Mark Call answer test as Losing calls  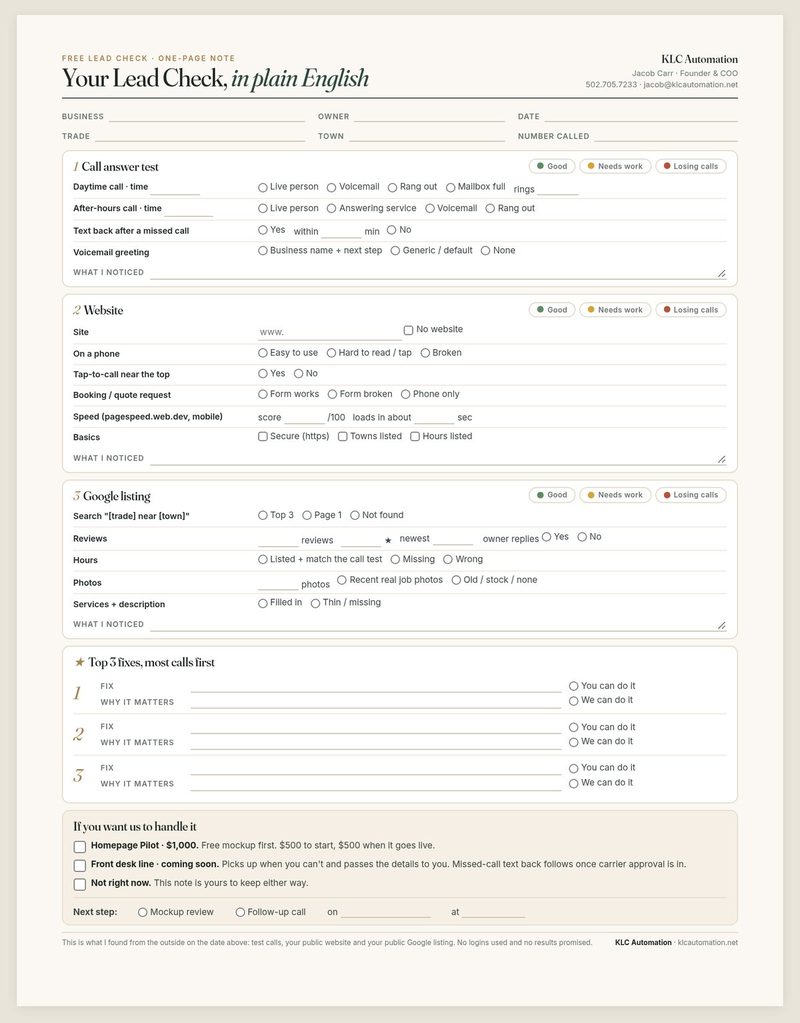[x=690, y=166]
